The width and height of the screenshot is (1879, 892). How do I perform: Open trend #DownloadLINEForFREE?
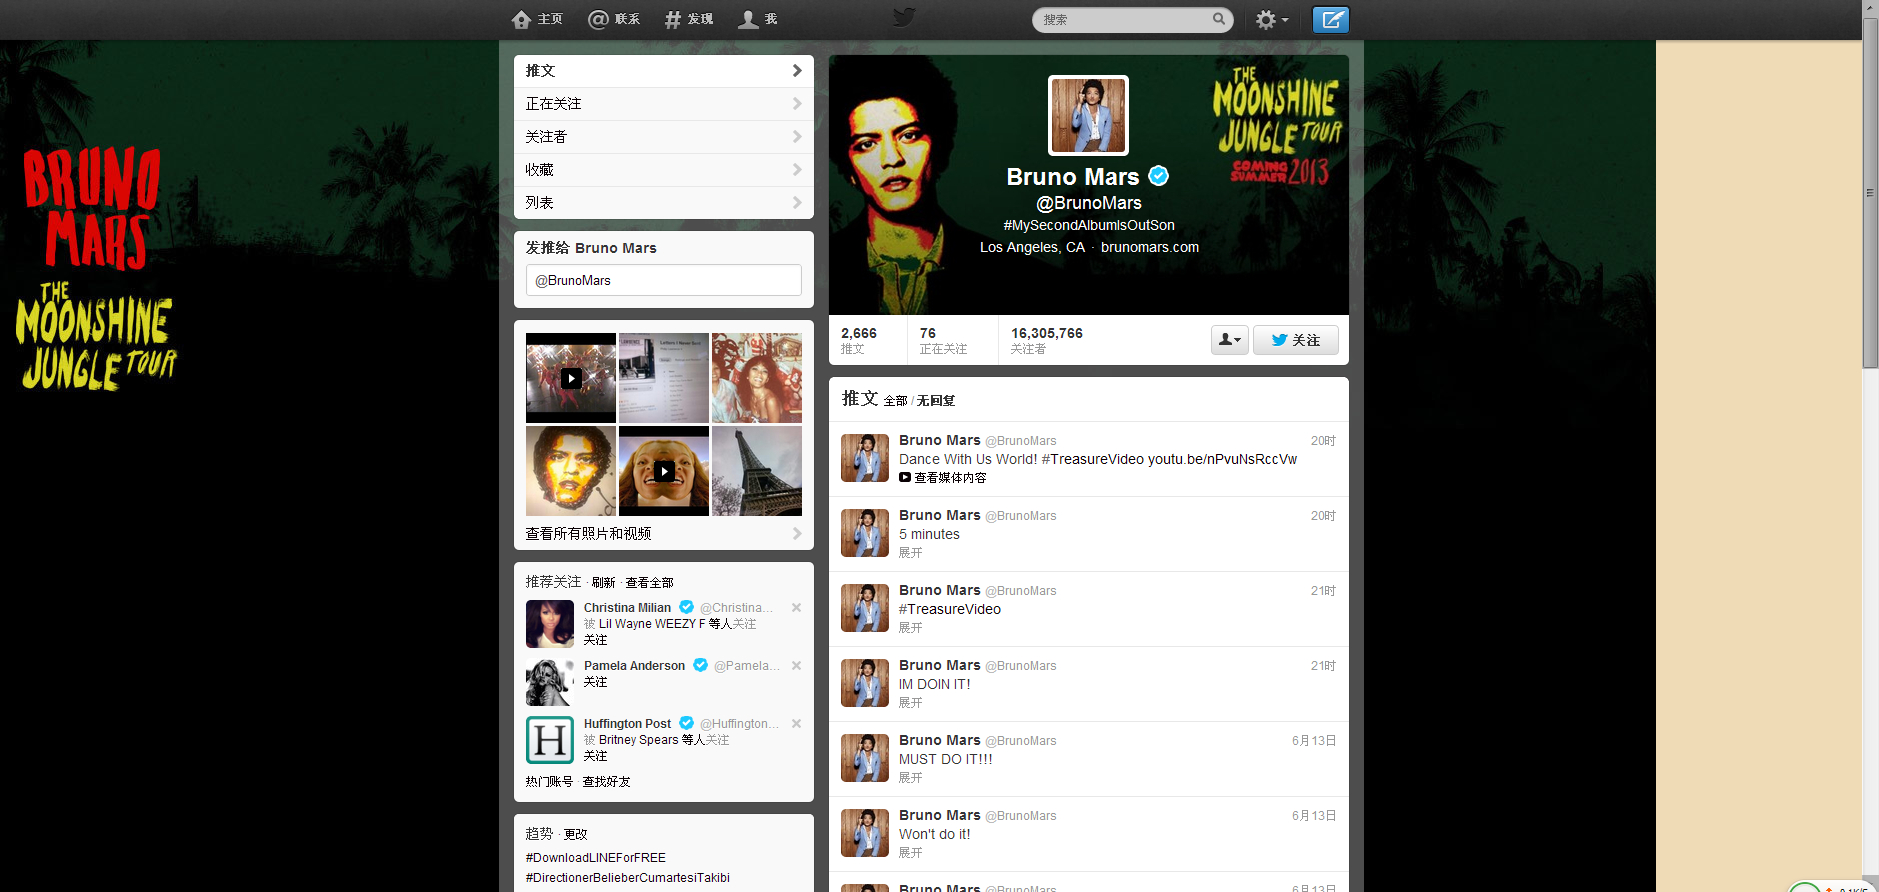(x=596, y=858)
